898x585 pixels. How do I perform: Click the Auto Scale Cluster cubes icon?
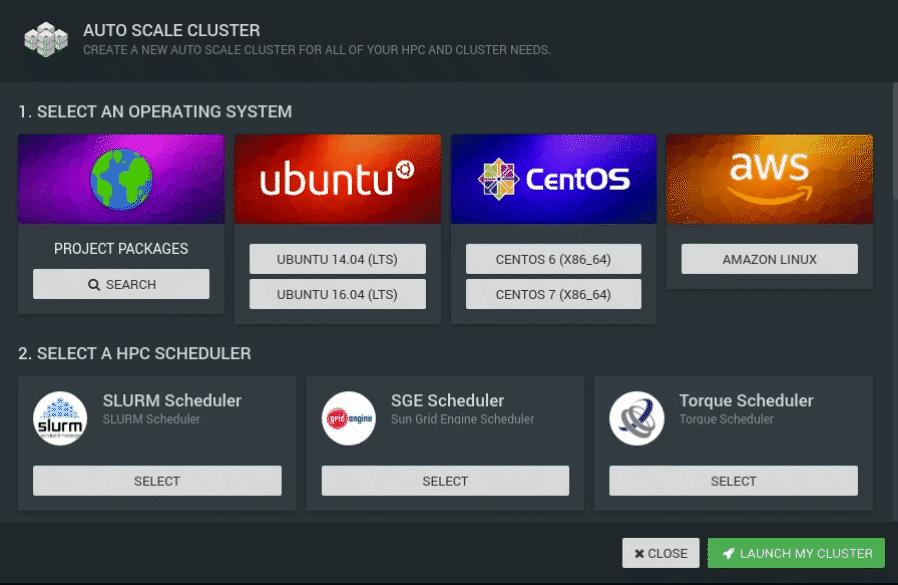tap(46, 39)
